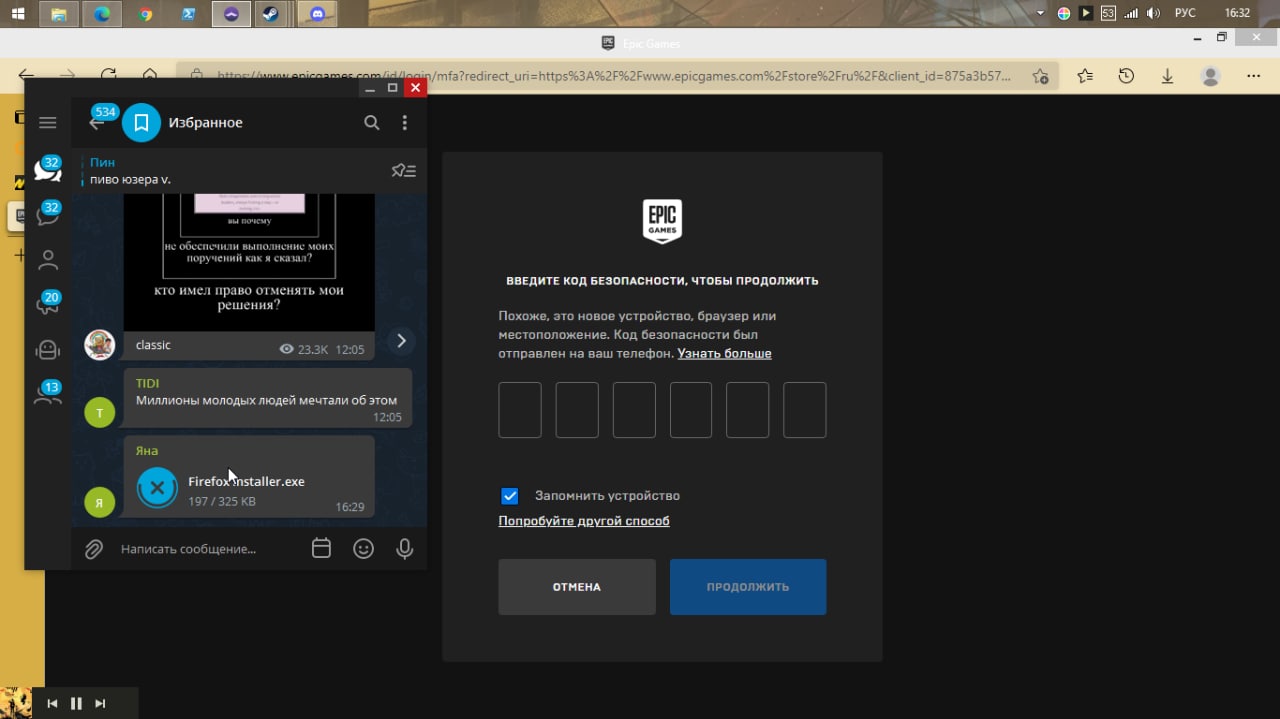The width and height of the screenshot is (1280, 719).
Task: Cancel the Firefox Installer.exe download
Action: pyautogui.click(x=157, y=488)
